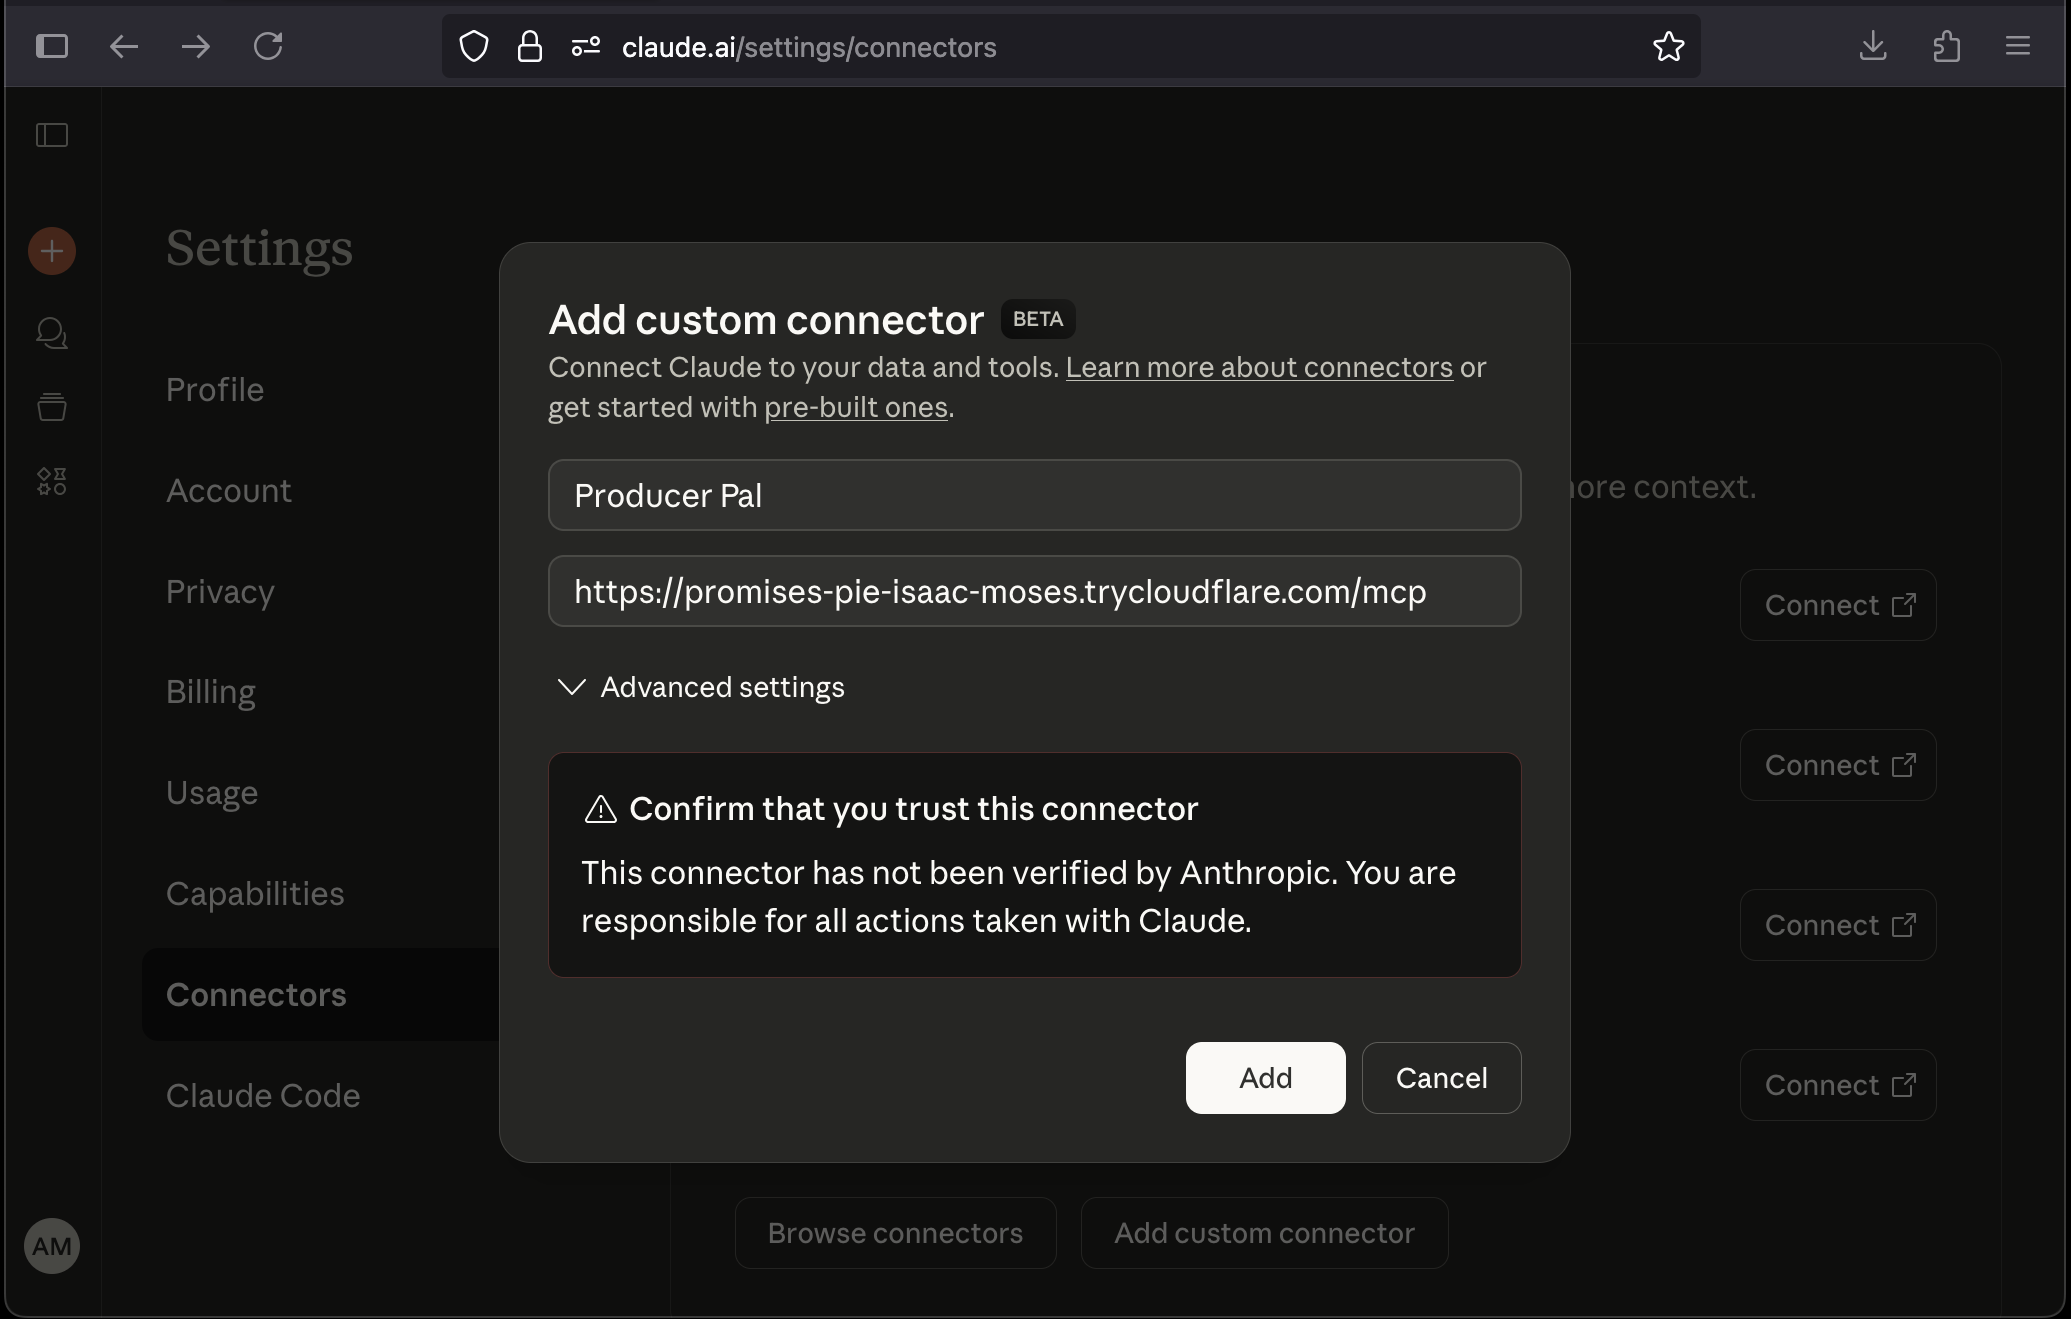Click the tracking protection shield in the address bar
2071x1319 pixels.
click(473, 46)
